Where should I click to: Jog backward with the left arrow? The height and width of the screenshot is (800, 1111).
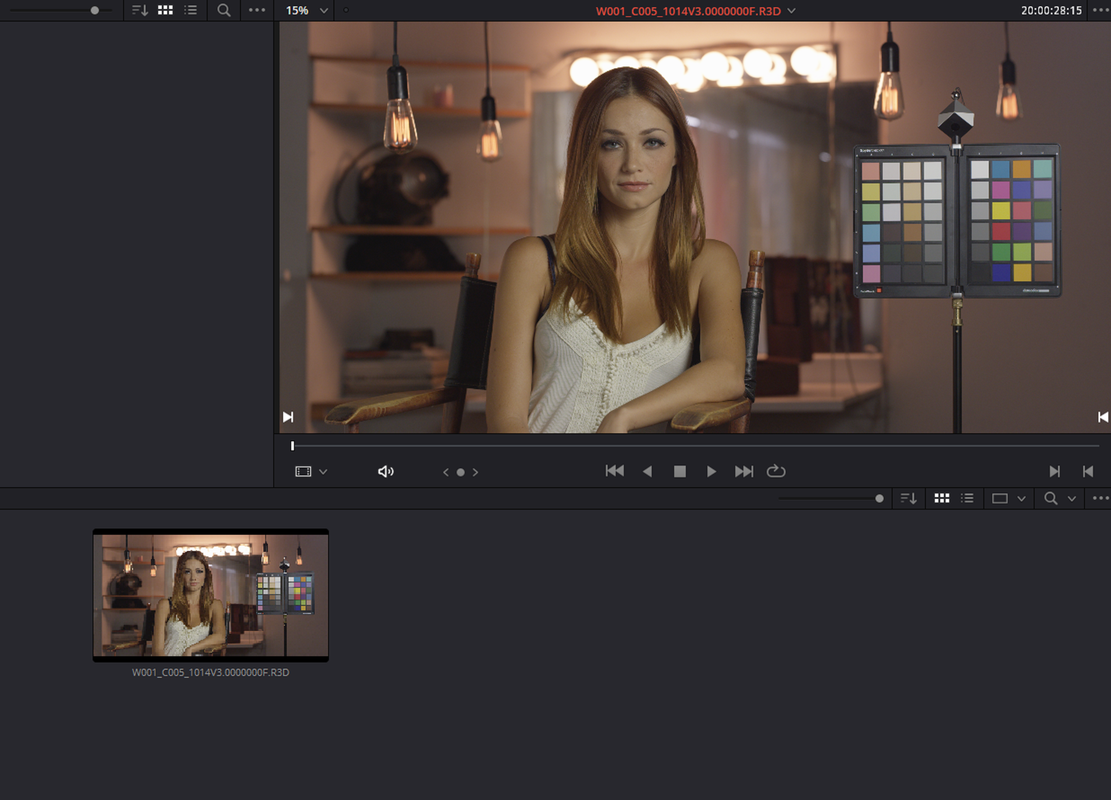pyautogui.click(x=446, y=472)
